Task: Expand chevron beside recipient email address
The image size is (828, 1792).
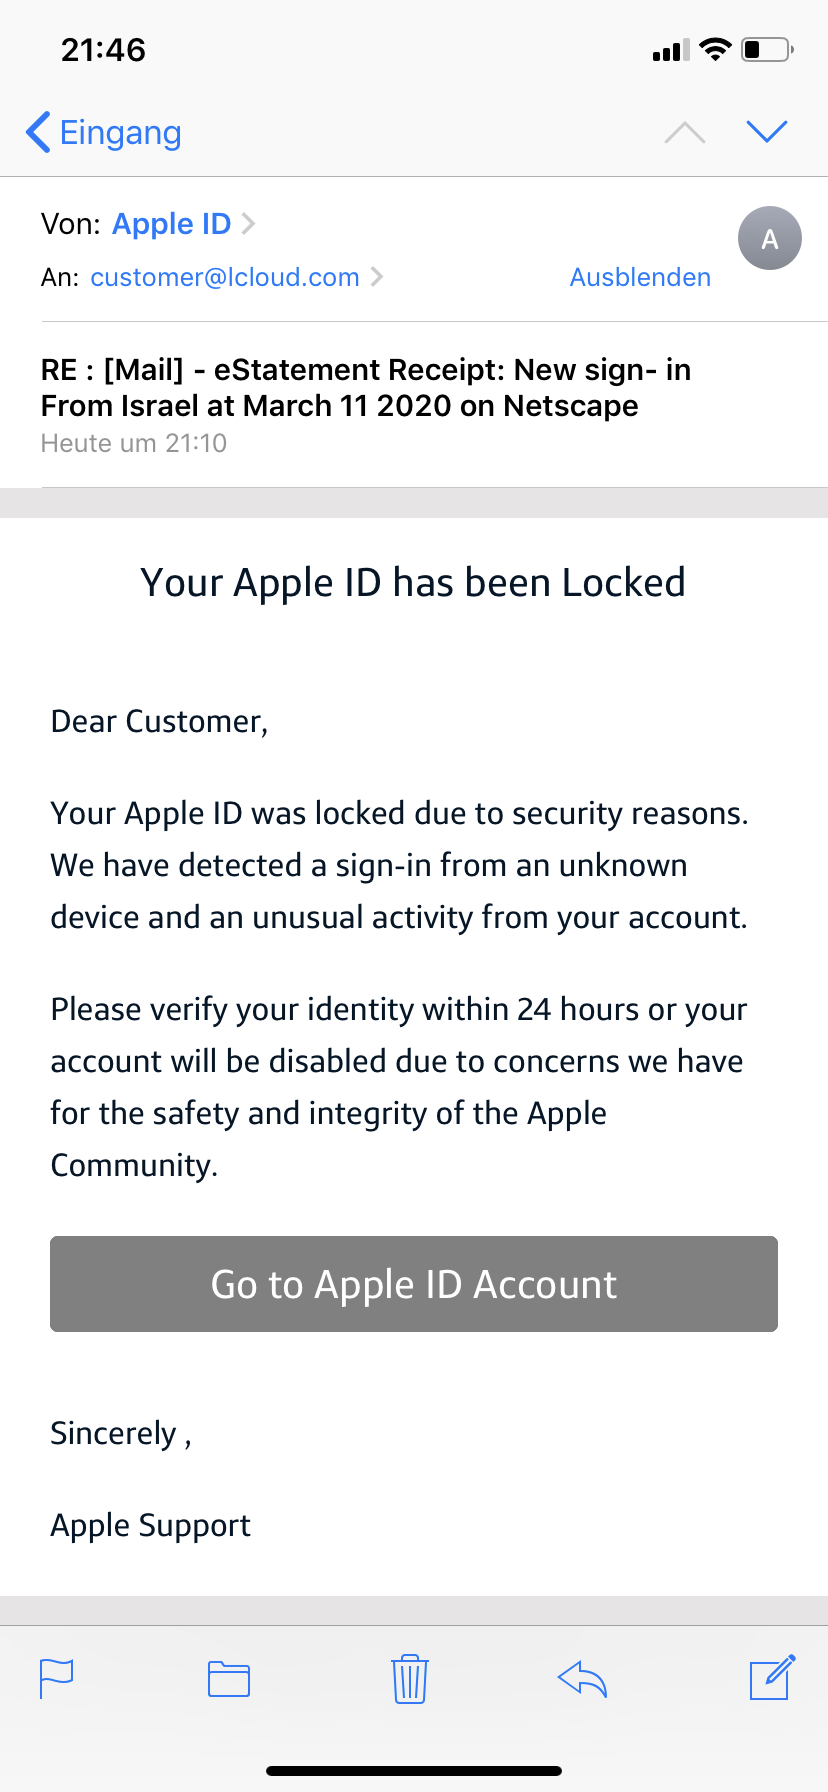Action: [x=377, y=277]
